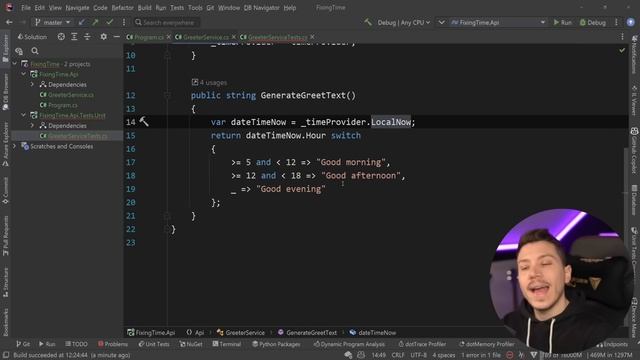Screen dimensions: 640x360
Task: Click in the Search everywhere field
Action: 167,22
